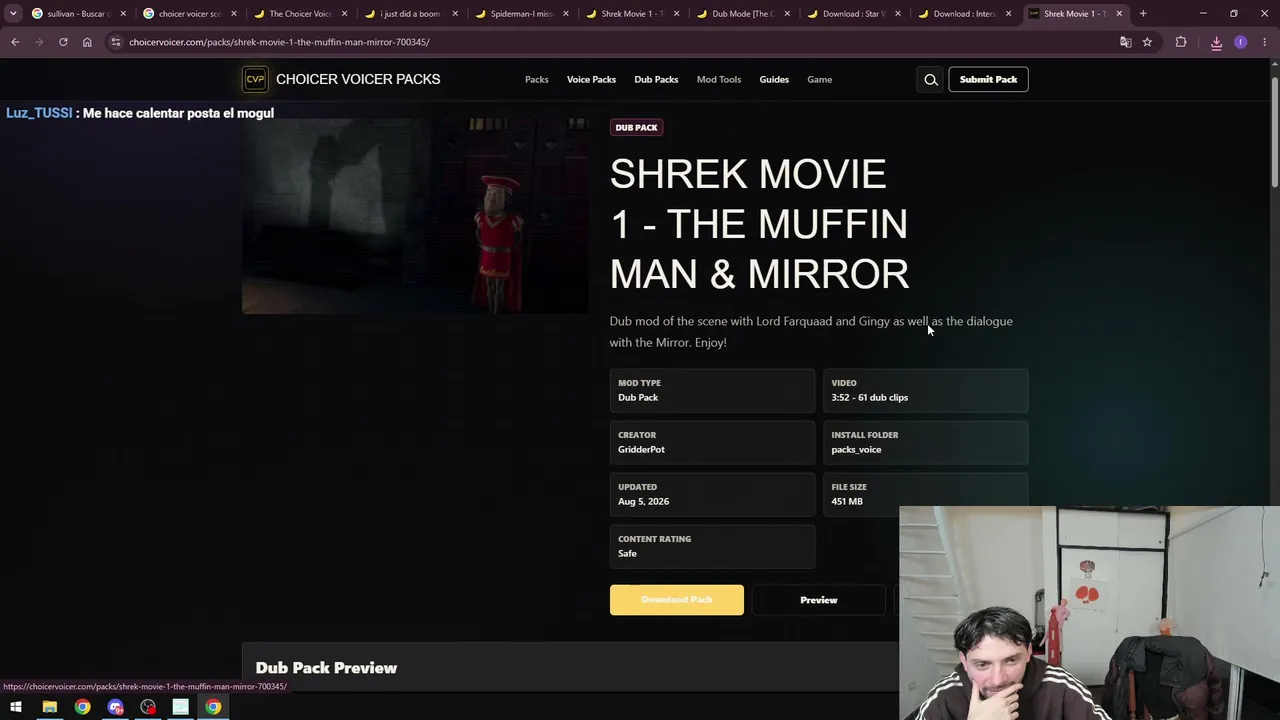Focus the browser address bar URL
Screen dimensions: 1280x720
(x=279, y=42)
